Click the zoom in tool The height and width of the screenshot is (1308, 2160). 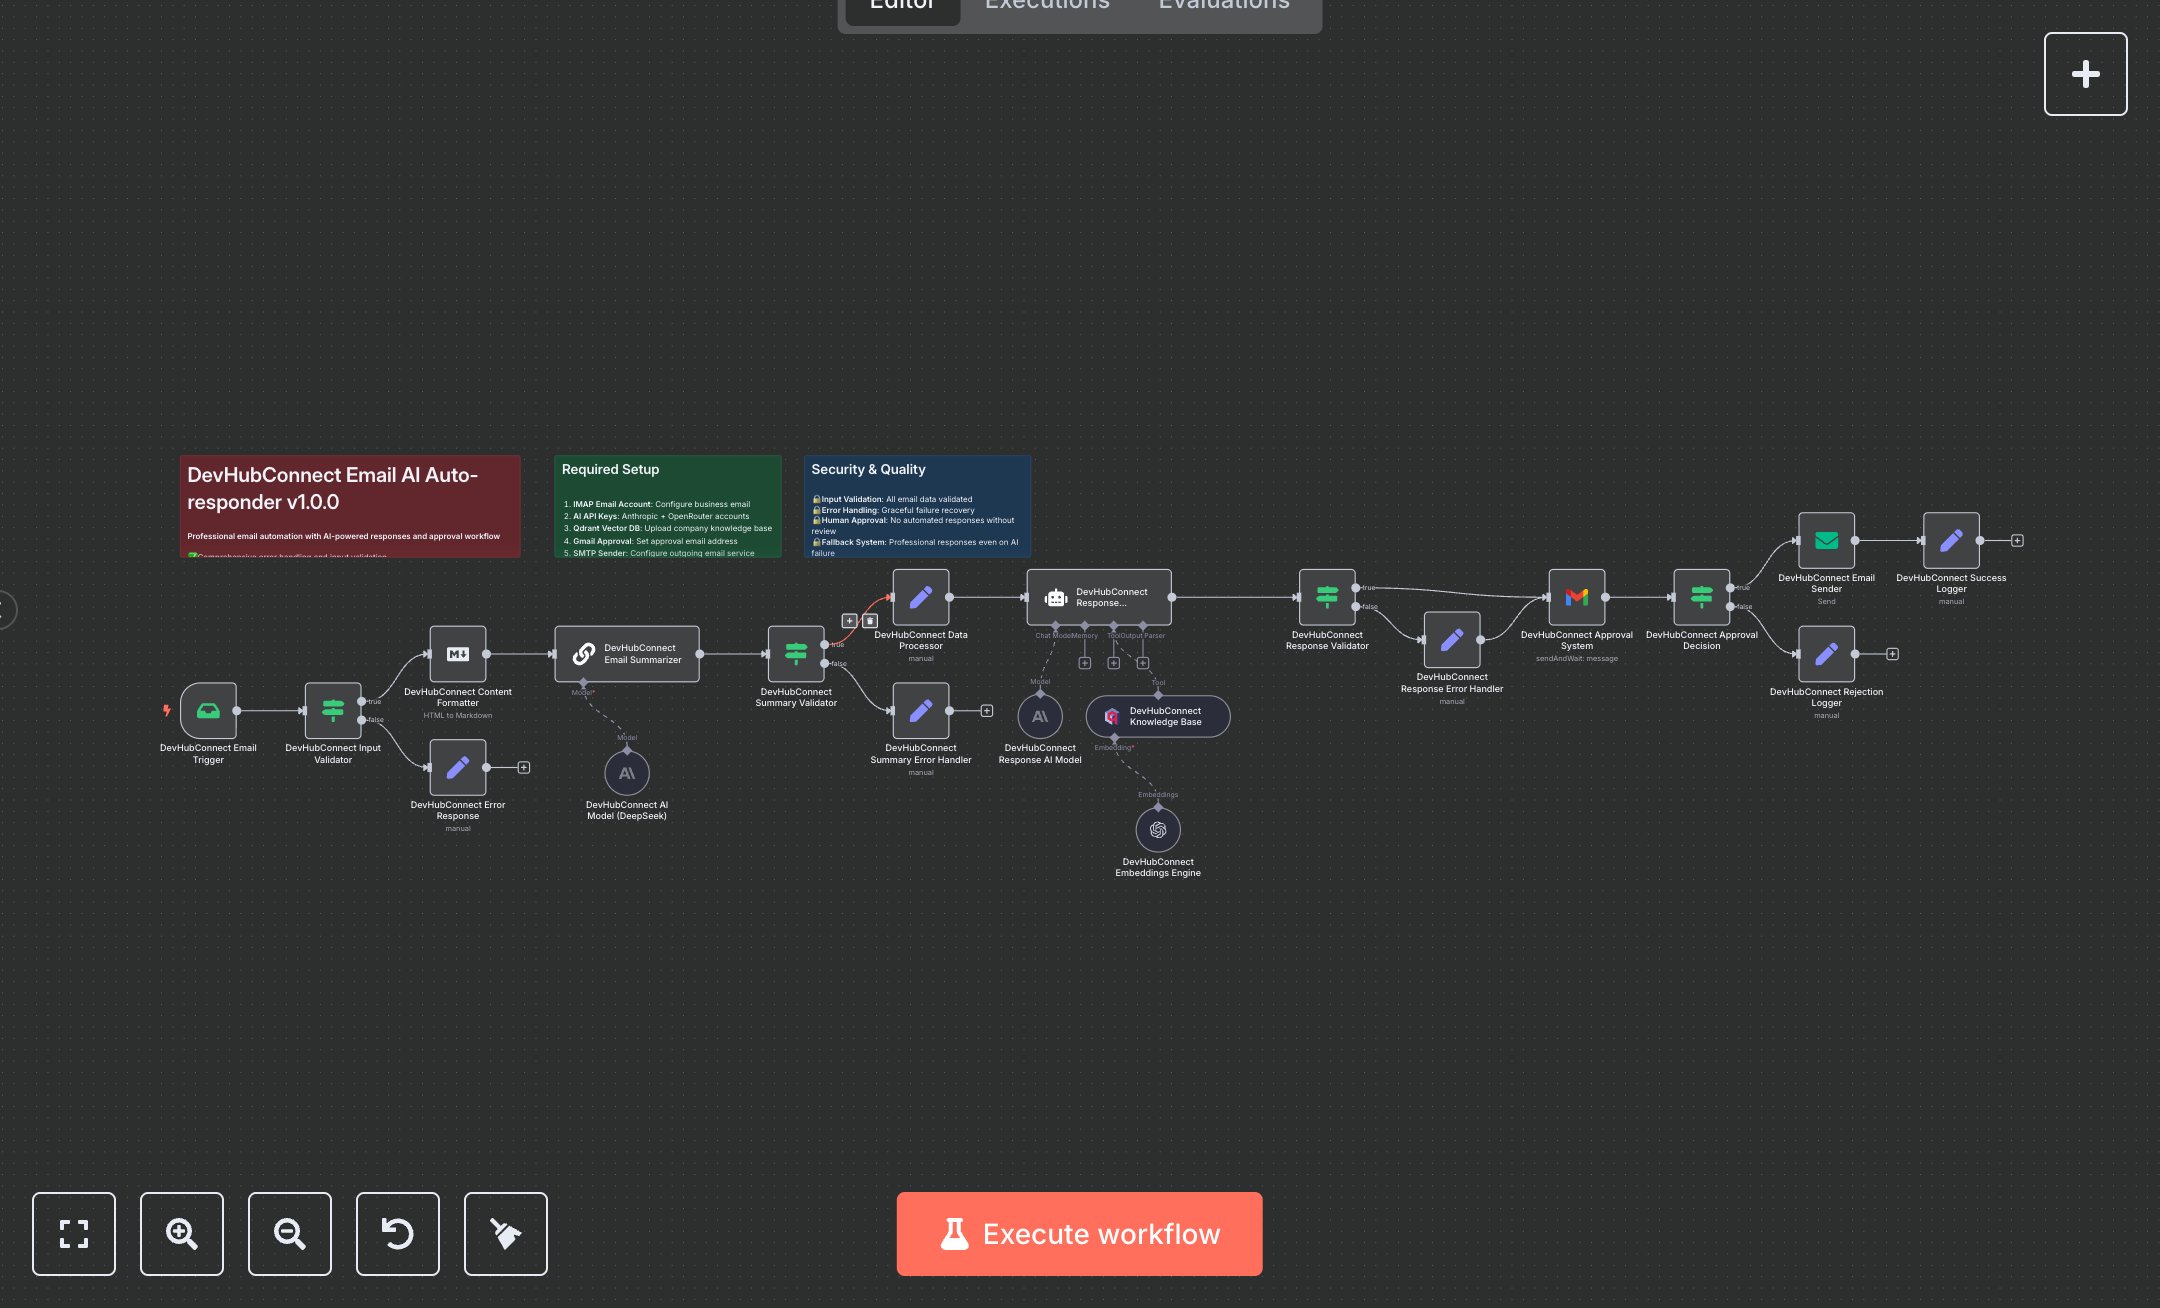tap(181, 1234)
